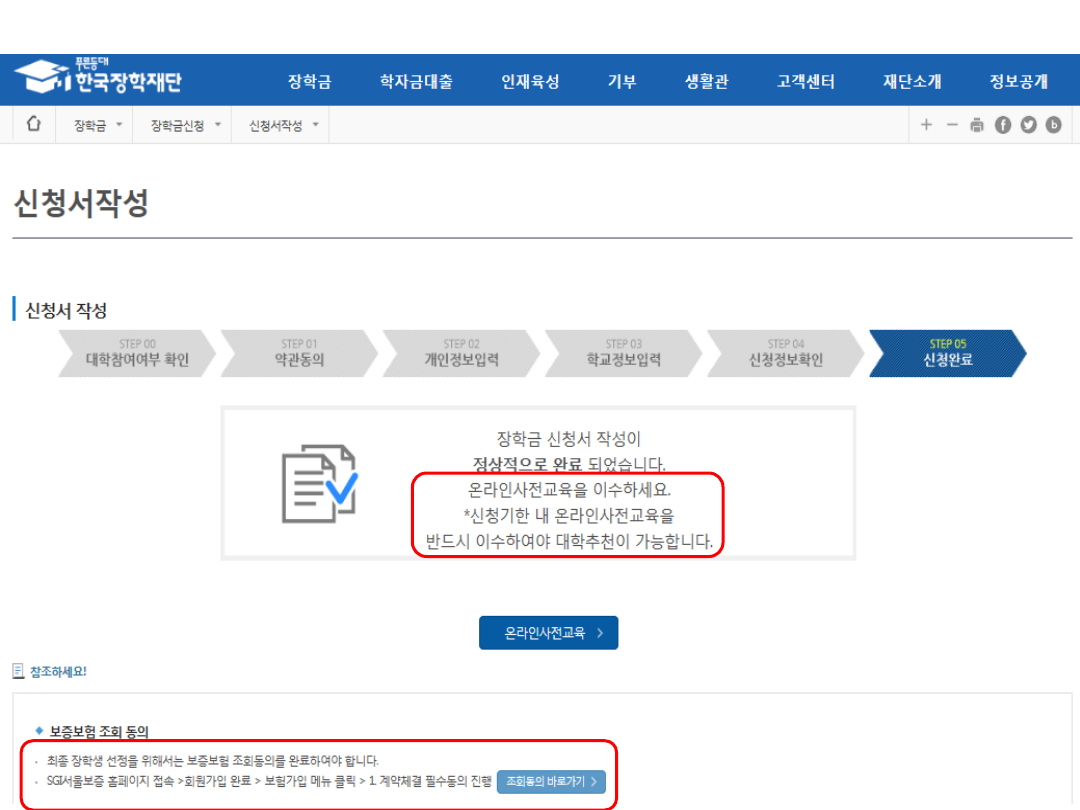Open the 정보공개 menu
This screenshot has width=1080, height=810.
[x=1018, y=82]
